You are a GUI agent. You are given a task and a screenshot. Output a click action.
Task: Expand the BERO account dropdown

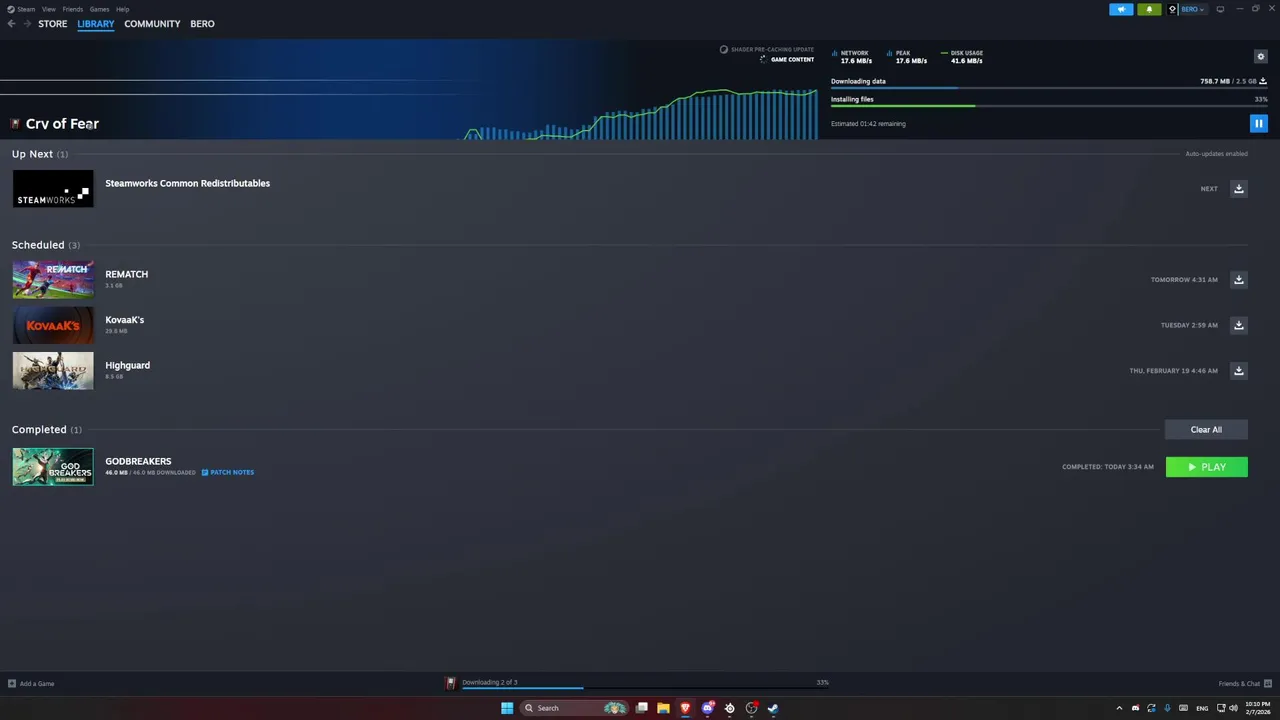point(1193,9)
